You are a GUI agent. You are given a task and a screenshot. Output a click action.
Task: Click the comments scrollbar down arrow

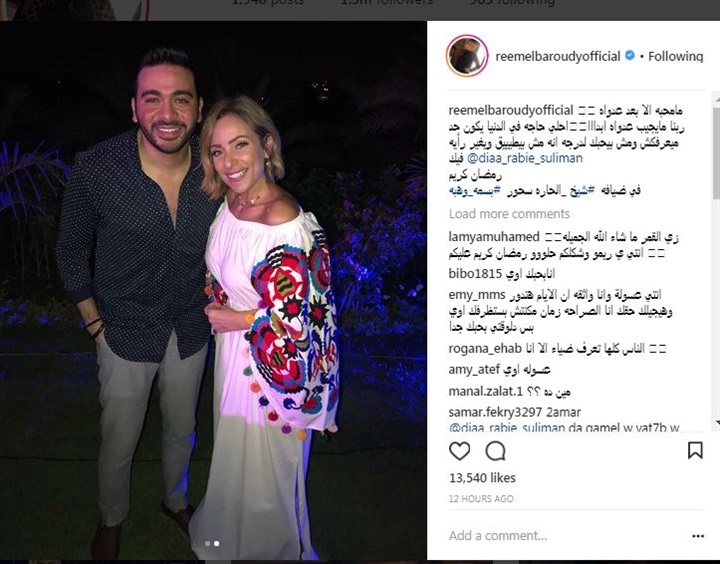pyautogui.click(x=716, y=423)
